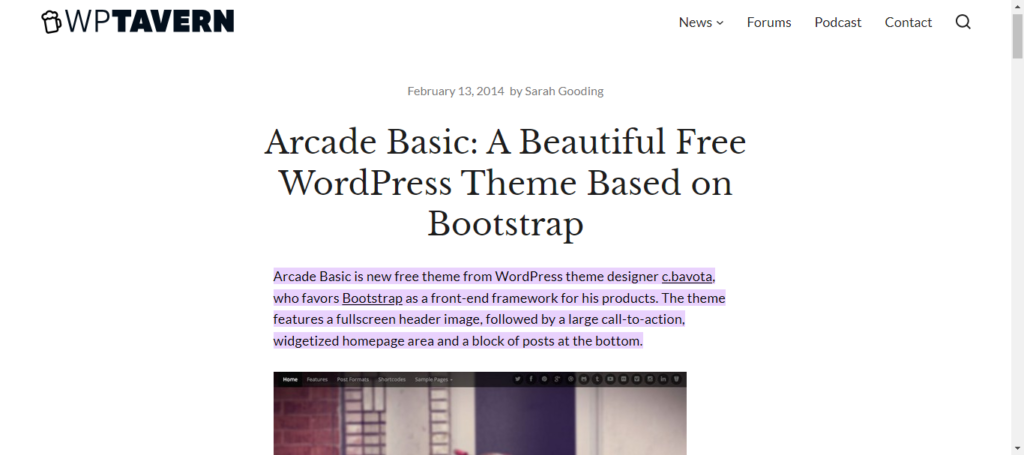Open the Arcade Basic theme screenshot image
This screenshot has width=1024, height=455.
tap(480, 413)
